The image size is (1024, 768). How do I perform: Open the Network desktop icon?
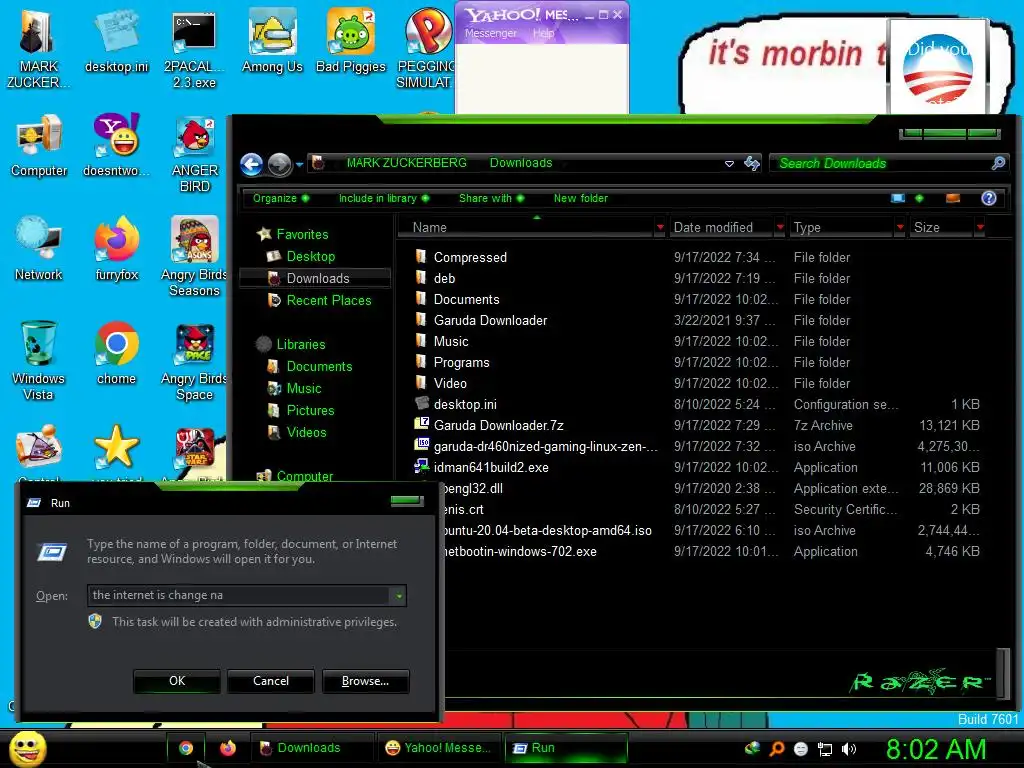click(39, 249)
